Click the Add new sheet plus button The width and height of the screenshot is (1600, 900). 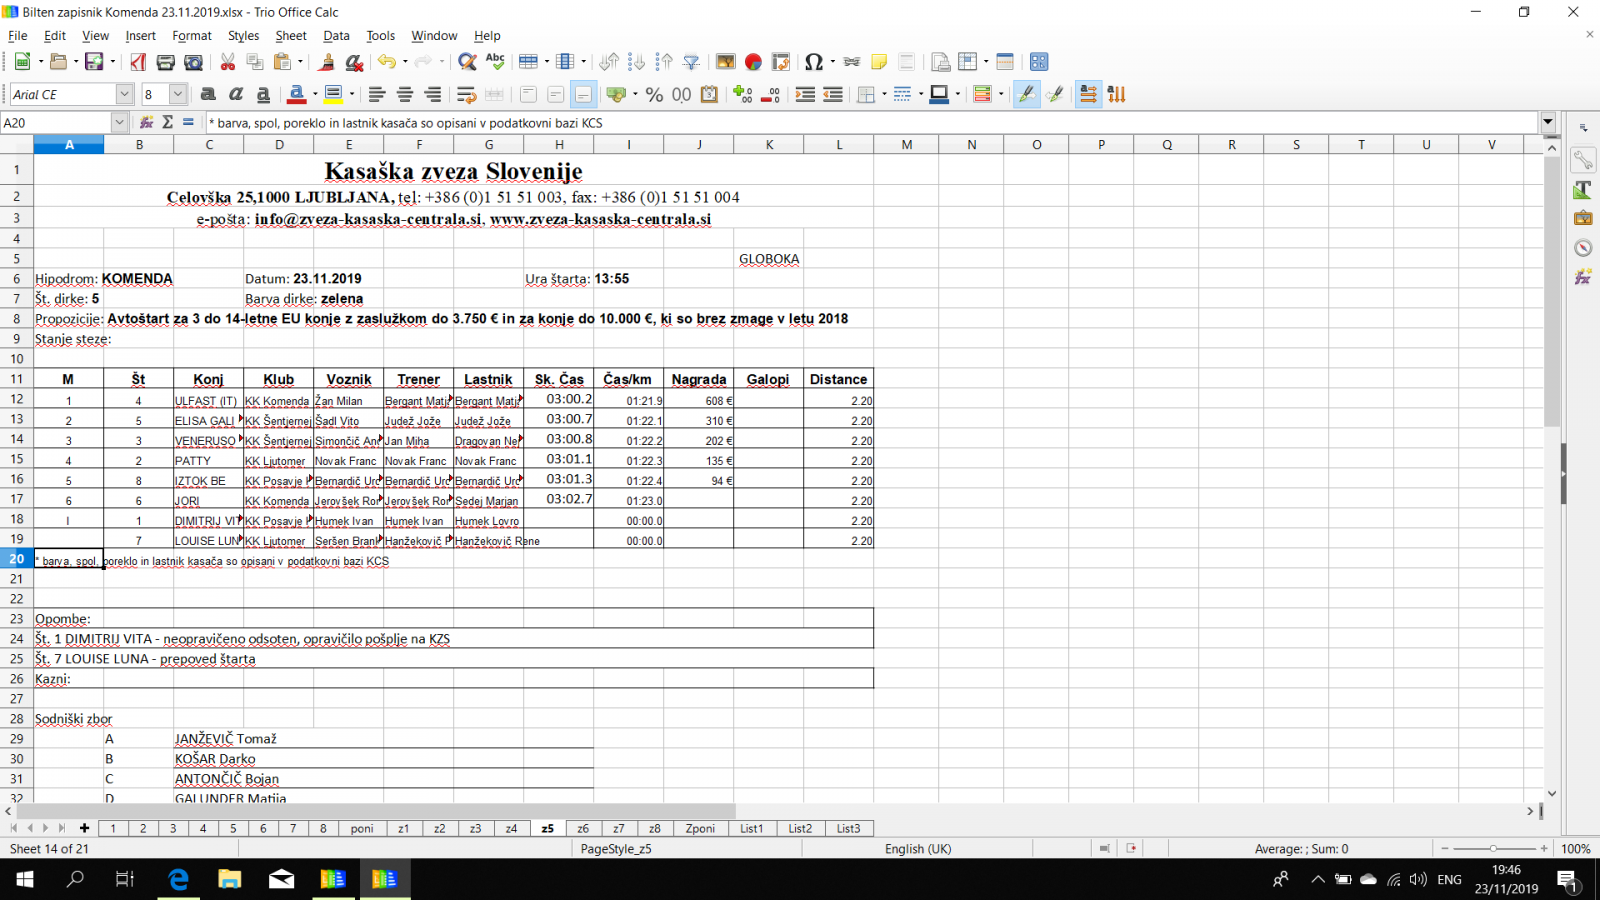coord(85,828)
